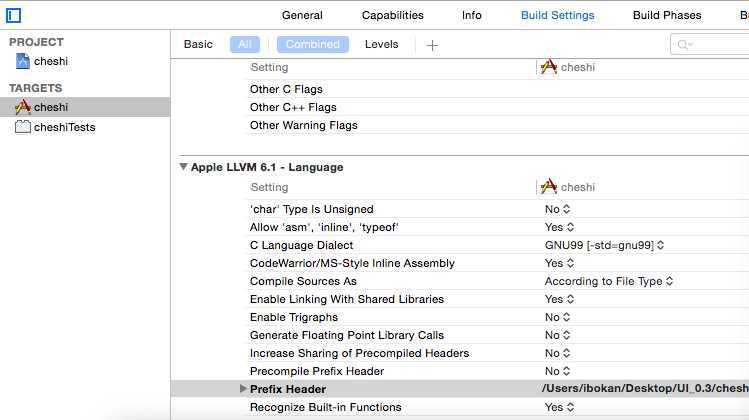749x420 pixels.
Task: Open CodeWarrior/MS-Style Inline Assembly Yes popup
Action: click(559, 263)
